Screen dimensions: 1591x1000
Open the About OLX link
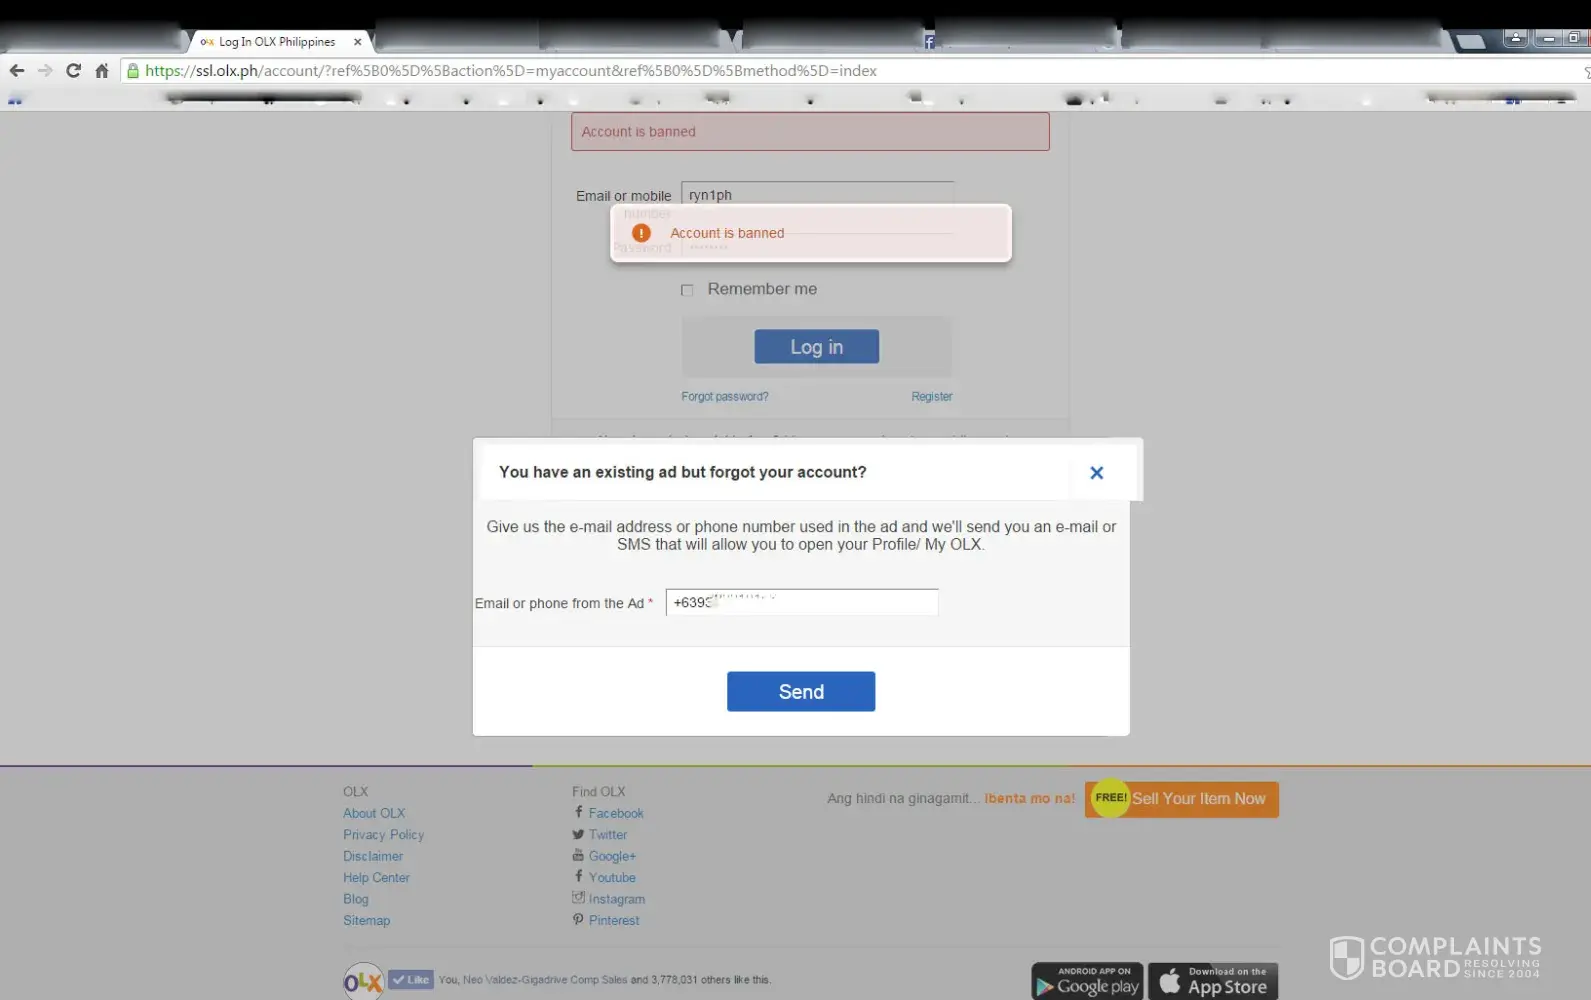[374, 813]
